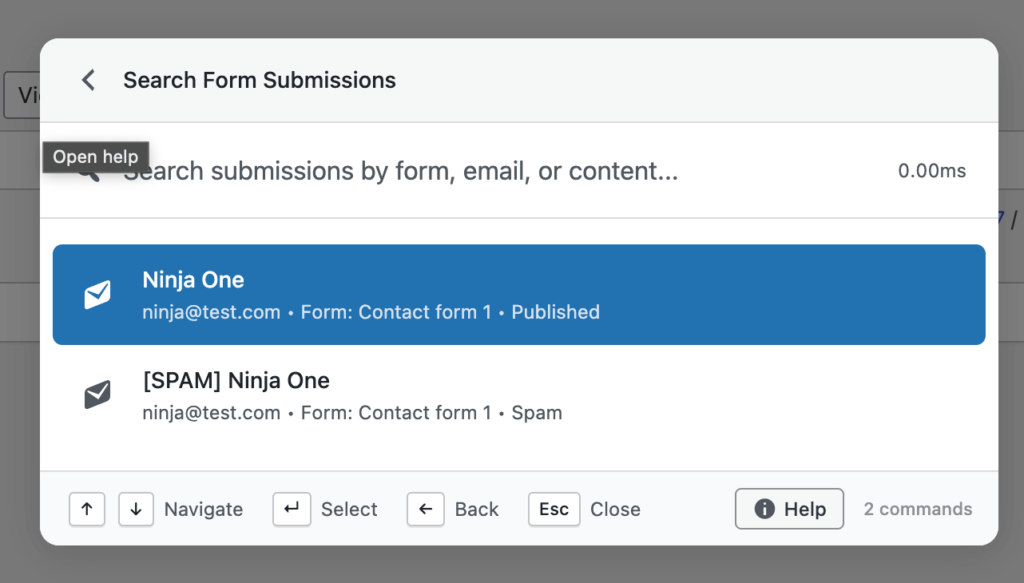Click the info icon inside the Help button
The height and width of the screenshot is (583, 1024).
767,509
